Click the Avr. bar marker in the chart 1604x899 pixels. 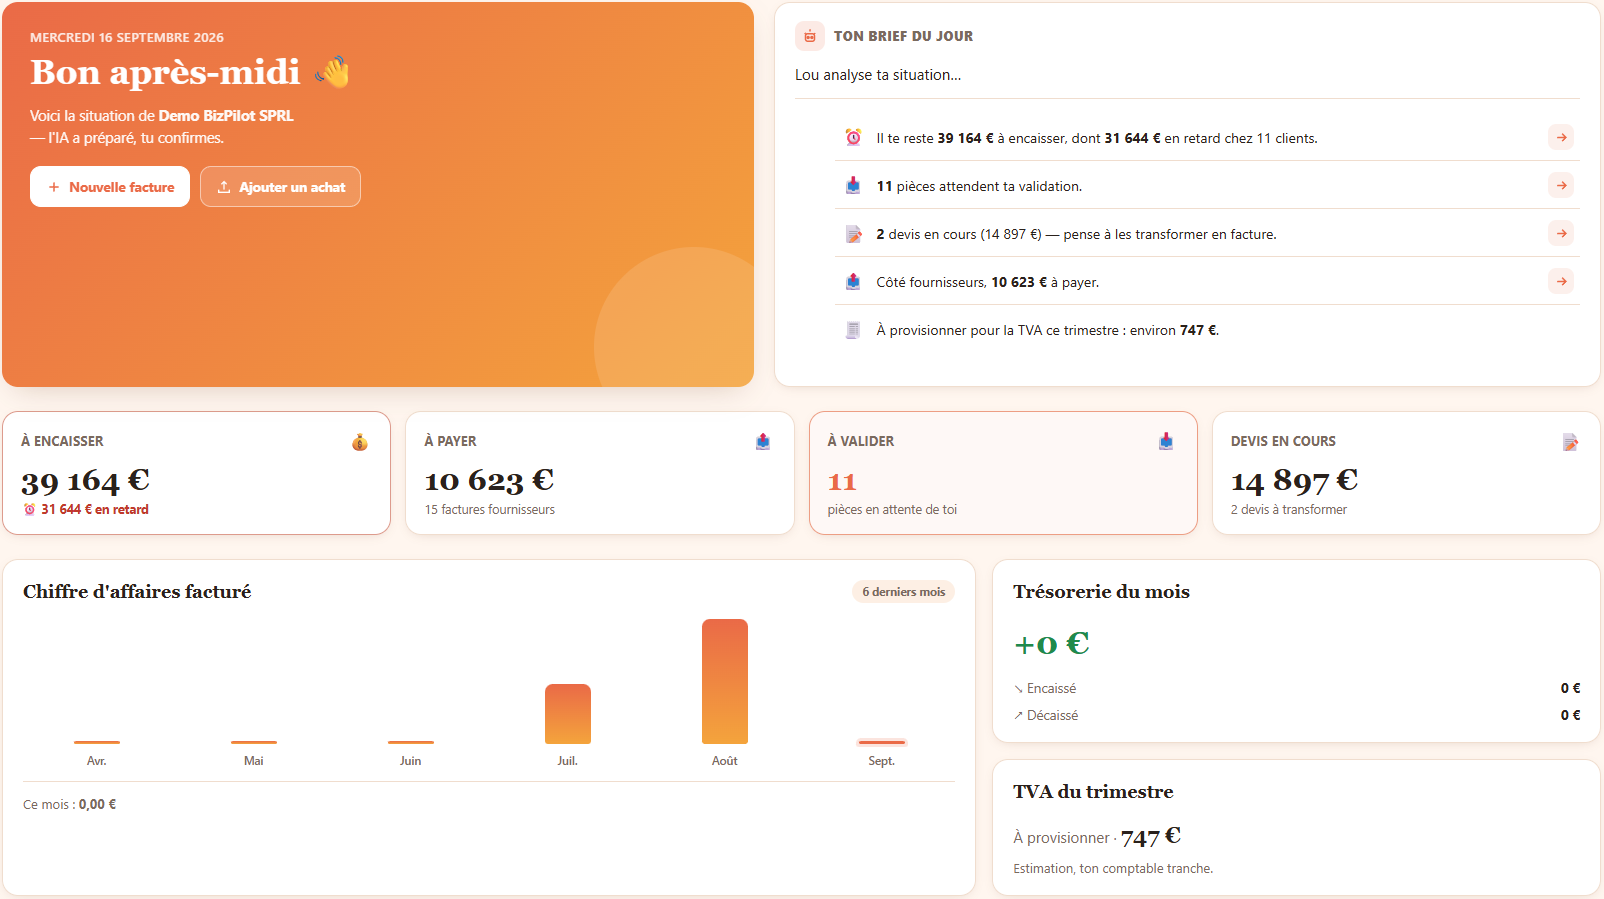click(97, 742)
